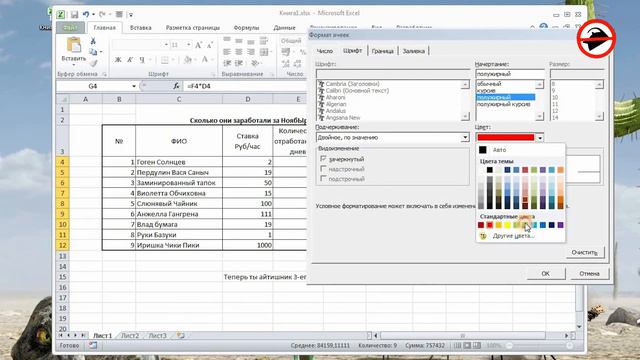Click the OK button in Format Cells

click(x=546, y=273)
